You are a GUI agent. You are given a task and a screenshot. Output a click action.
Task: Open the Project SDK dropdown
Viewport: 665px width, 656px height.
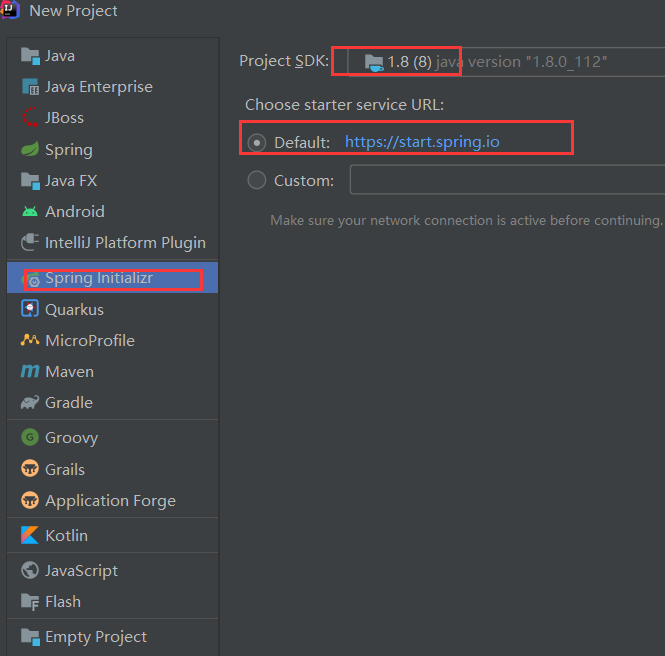[x=500, y=62]
